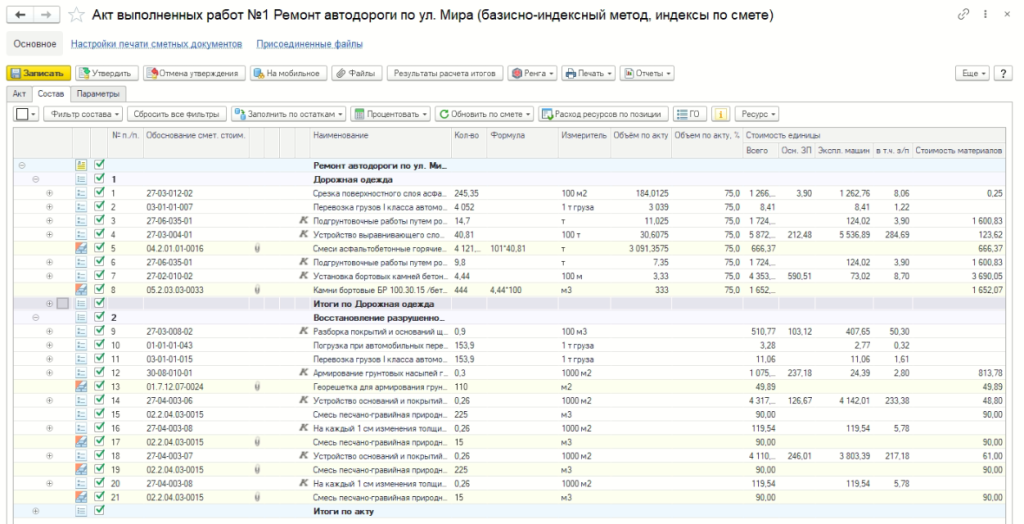Click the paperclip icon in row 5

click(x=259, y=248)
